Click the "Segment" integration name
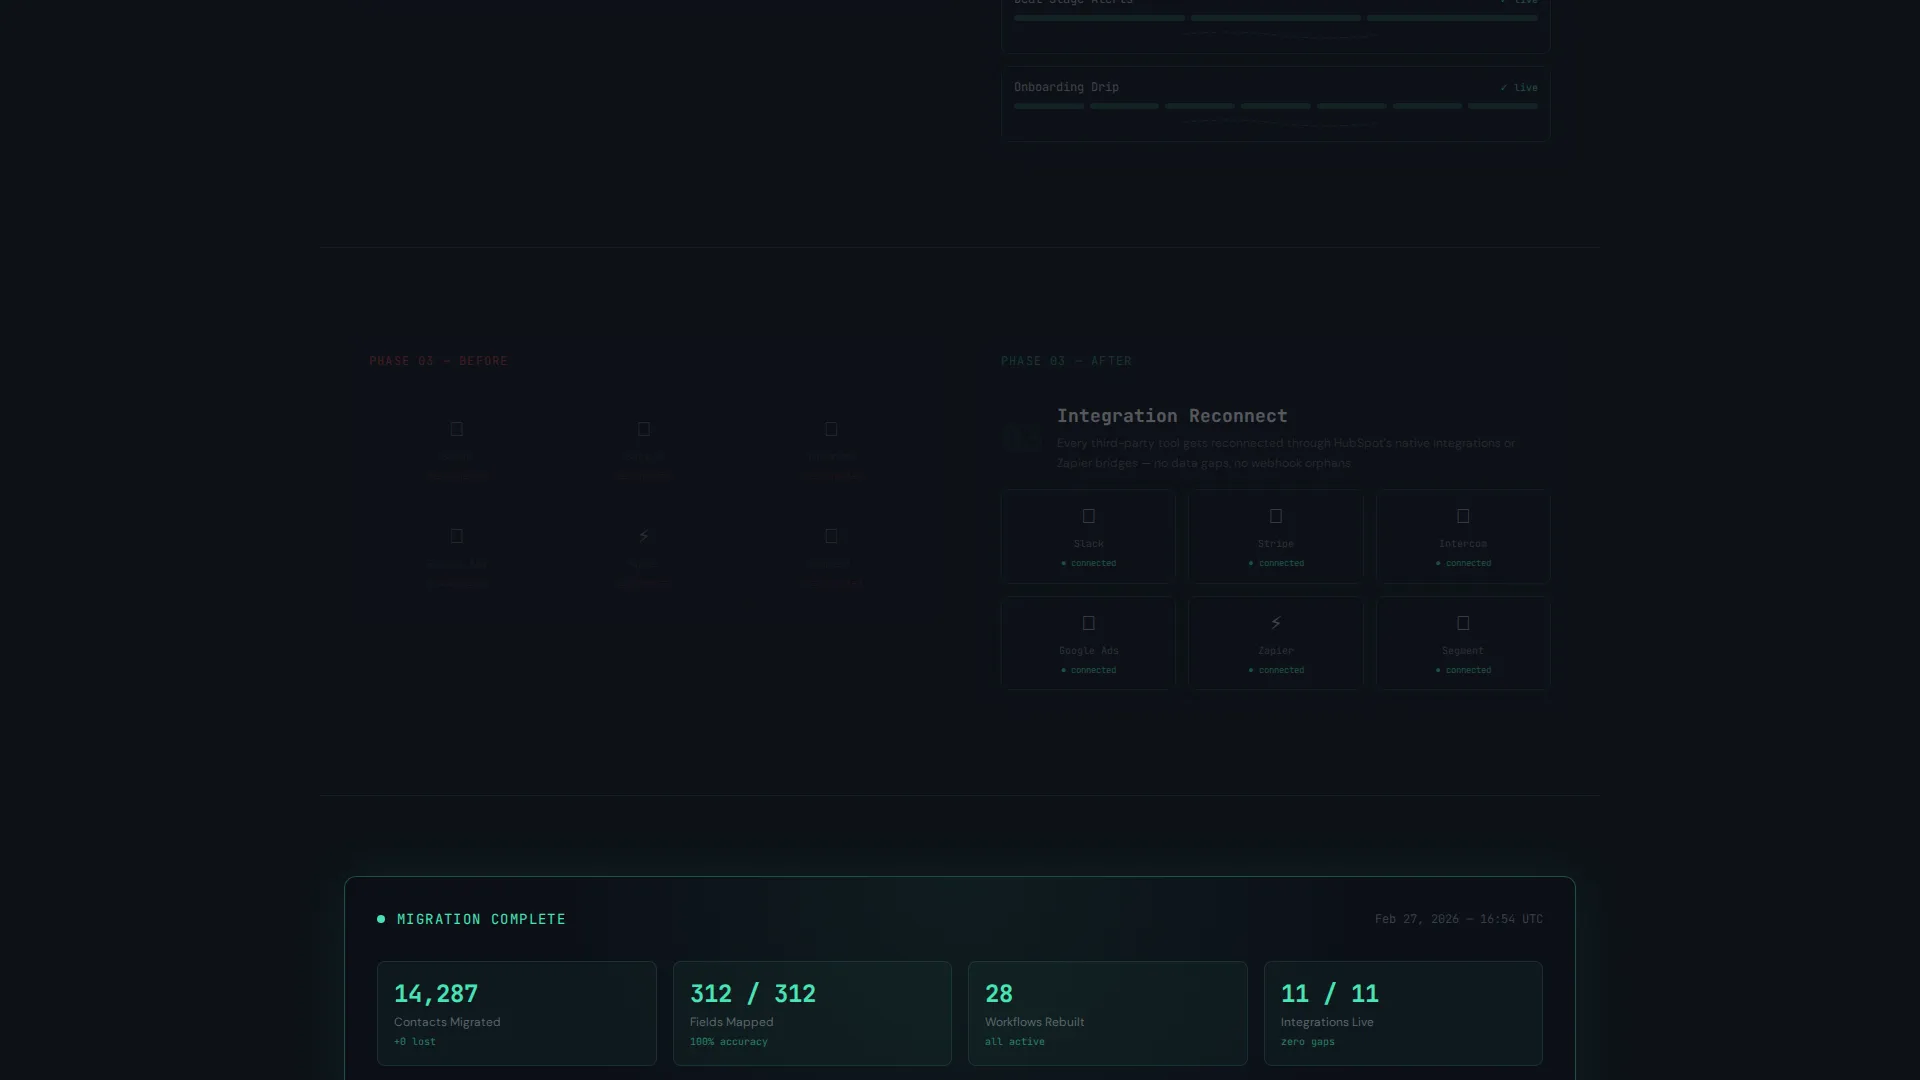 (x=1463, y=651)
